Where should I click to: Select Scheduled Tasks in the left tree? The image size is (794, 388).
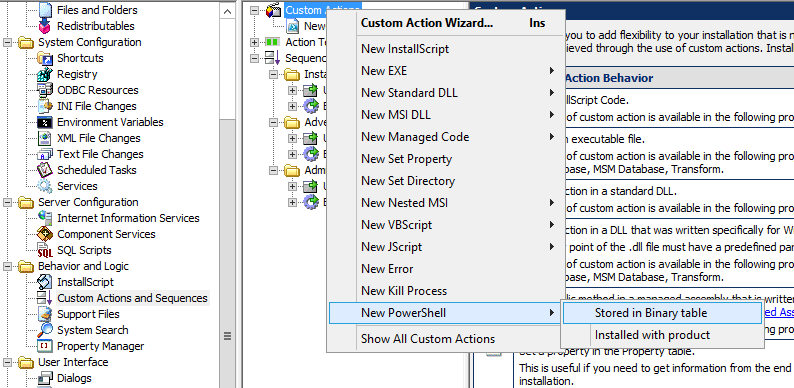tap(97, 170)
